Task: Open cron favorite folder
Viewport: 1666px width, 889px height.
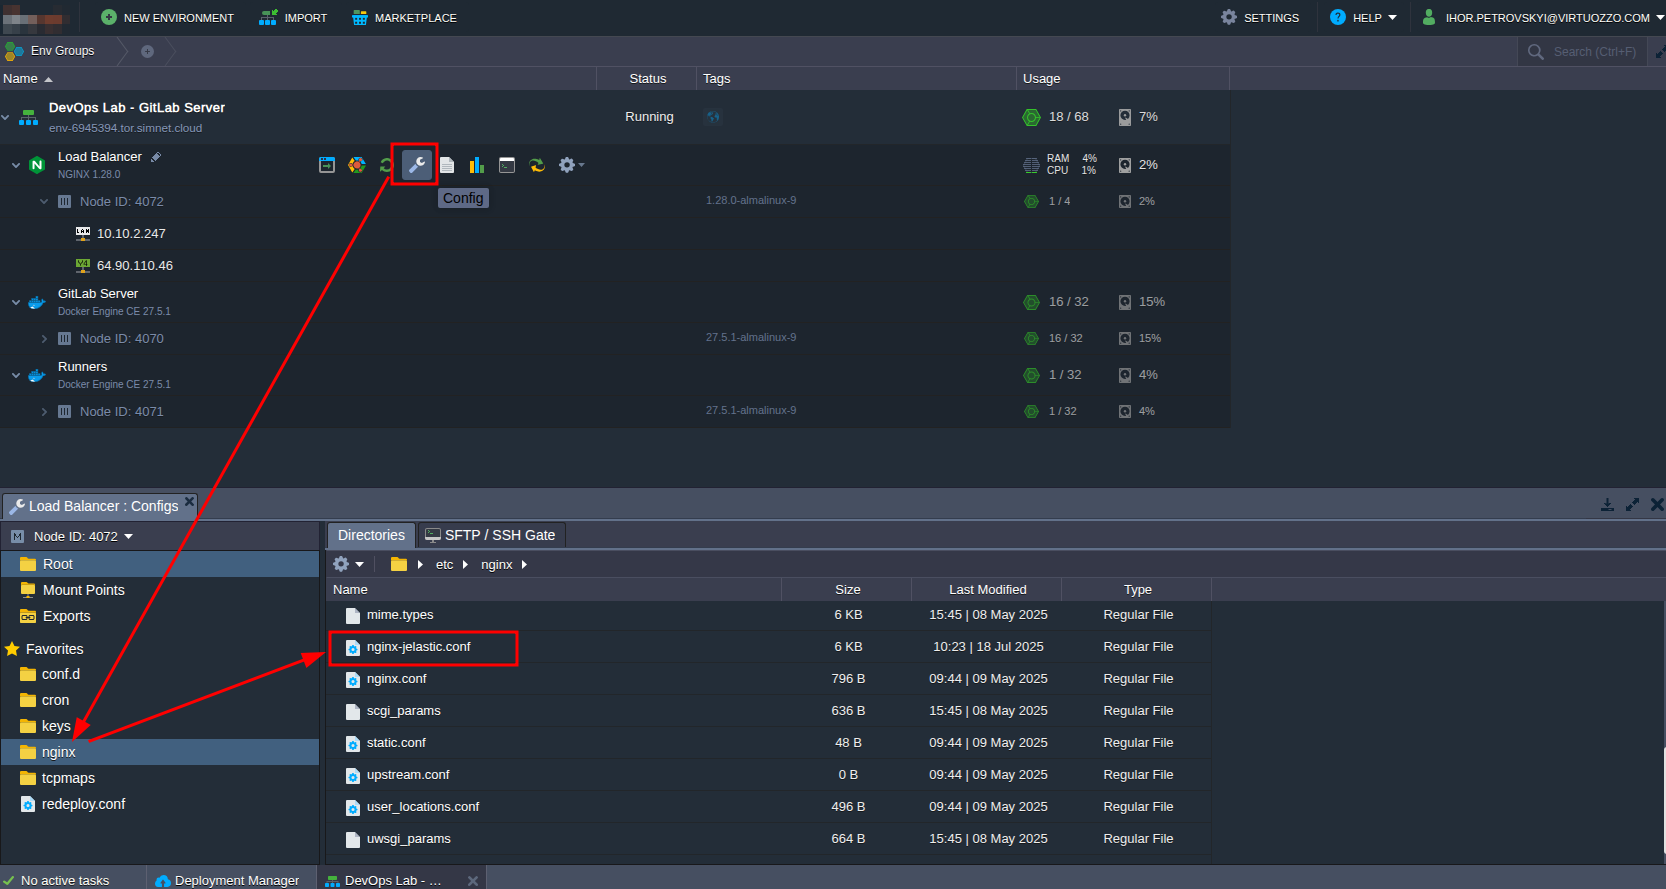Action: point(160,700)
